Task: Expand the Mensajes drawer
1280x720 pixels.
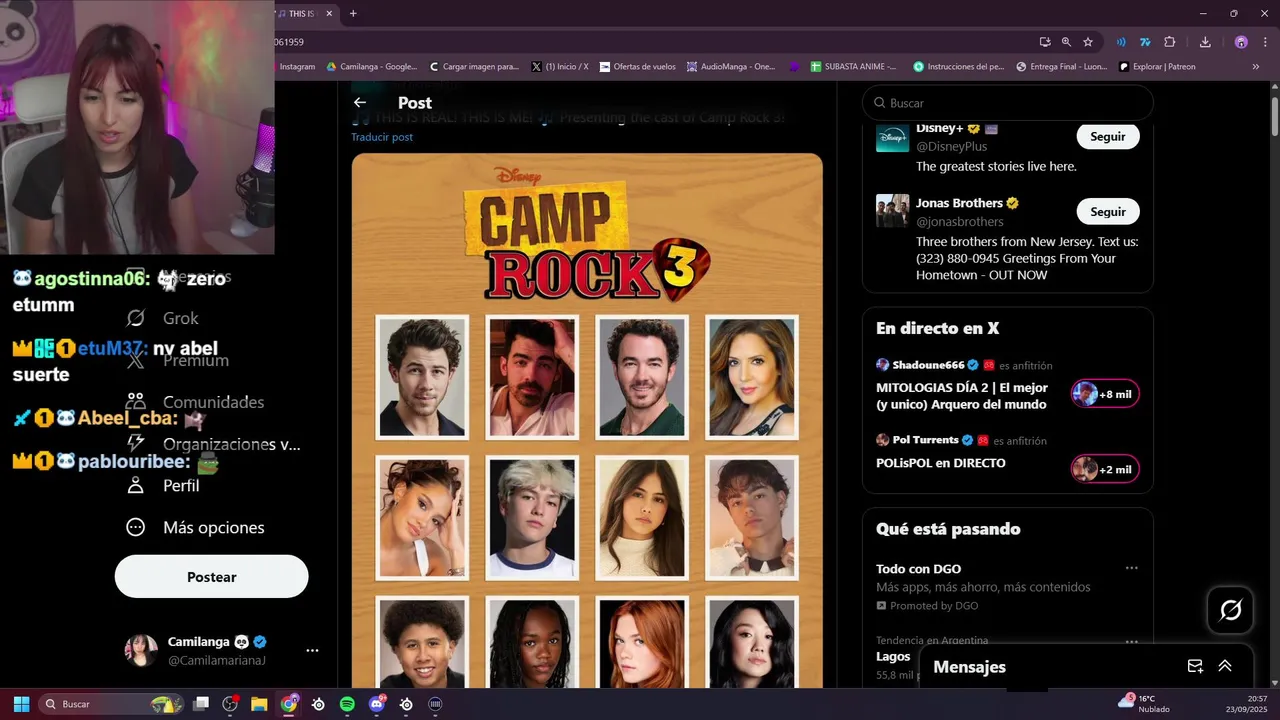Action: [x=1224, y=666]
